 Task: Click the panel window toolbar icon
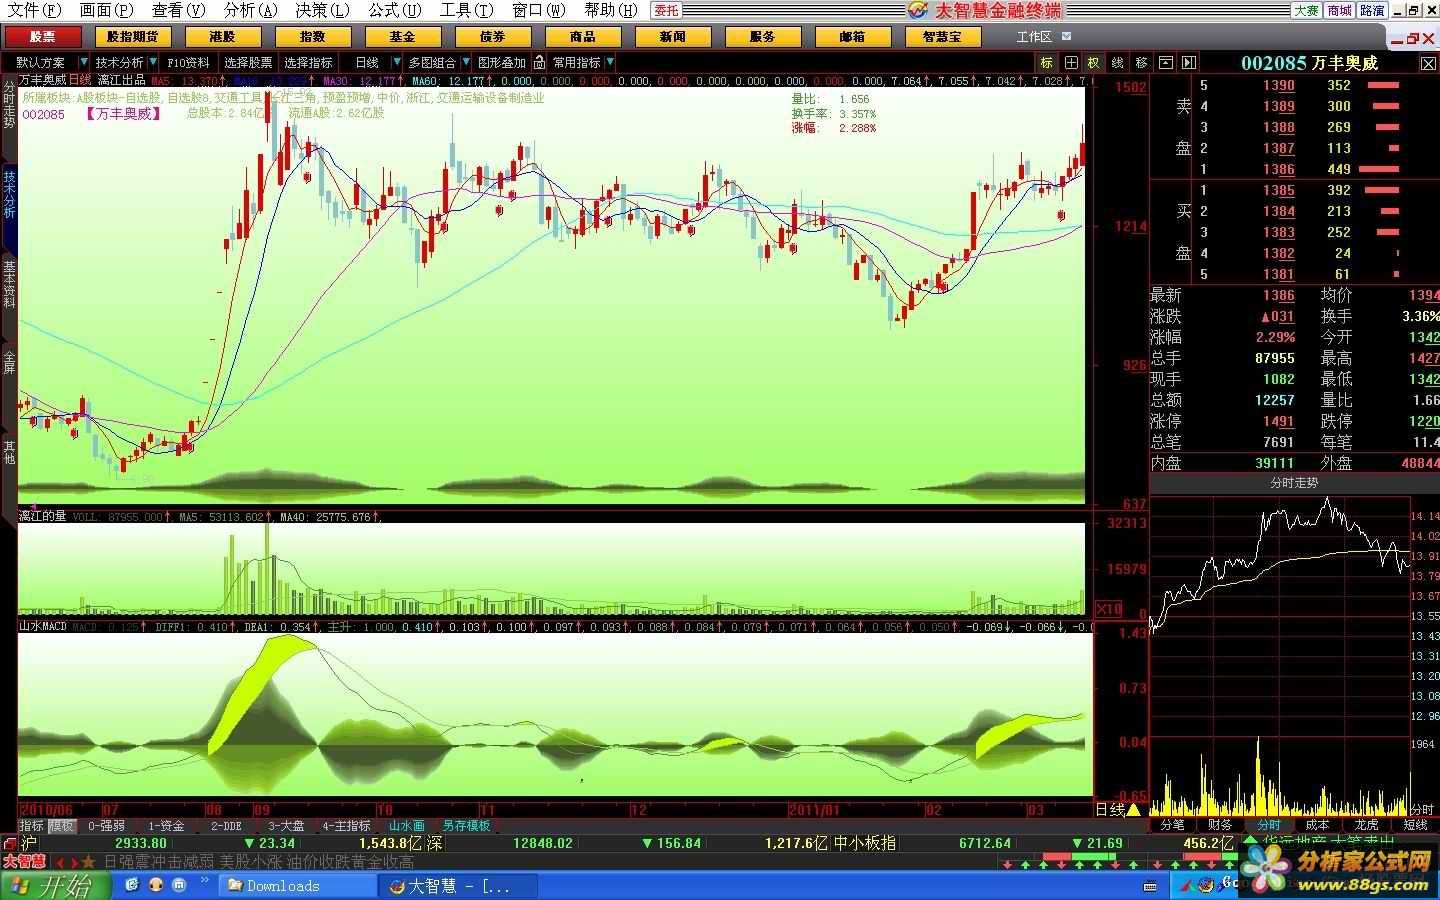[x=1165, y=62]
